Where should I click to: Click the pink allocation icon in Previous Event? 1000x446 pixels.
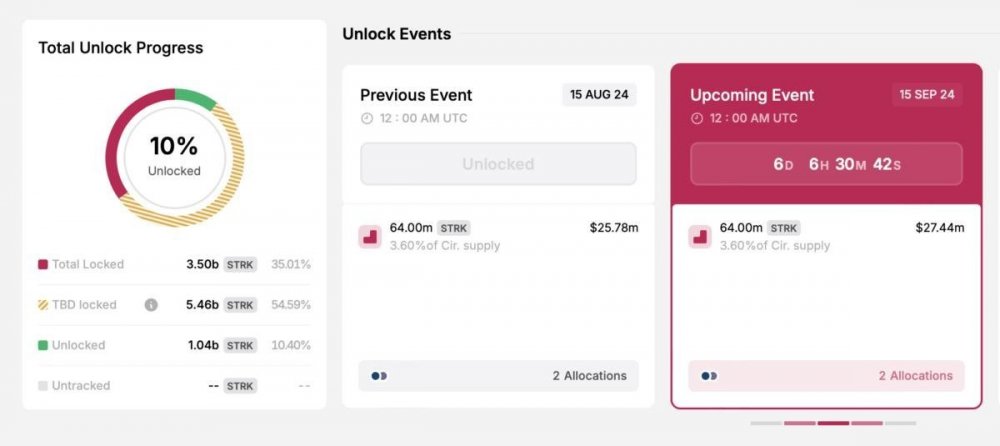click(x=369, y=236)
